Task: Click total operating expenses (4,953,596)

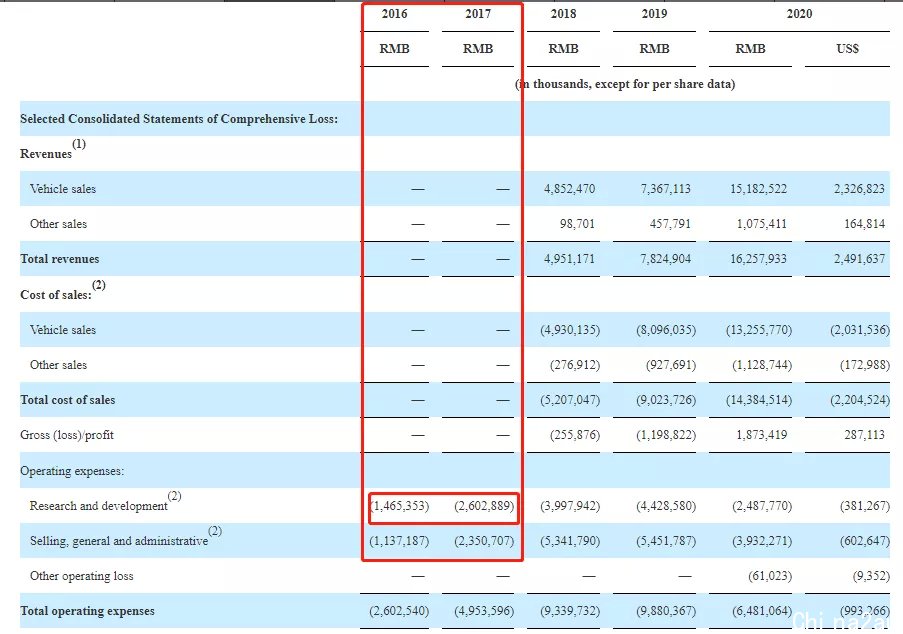Action: pos(484,611)
